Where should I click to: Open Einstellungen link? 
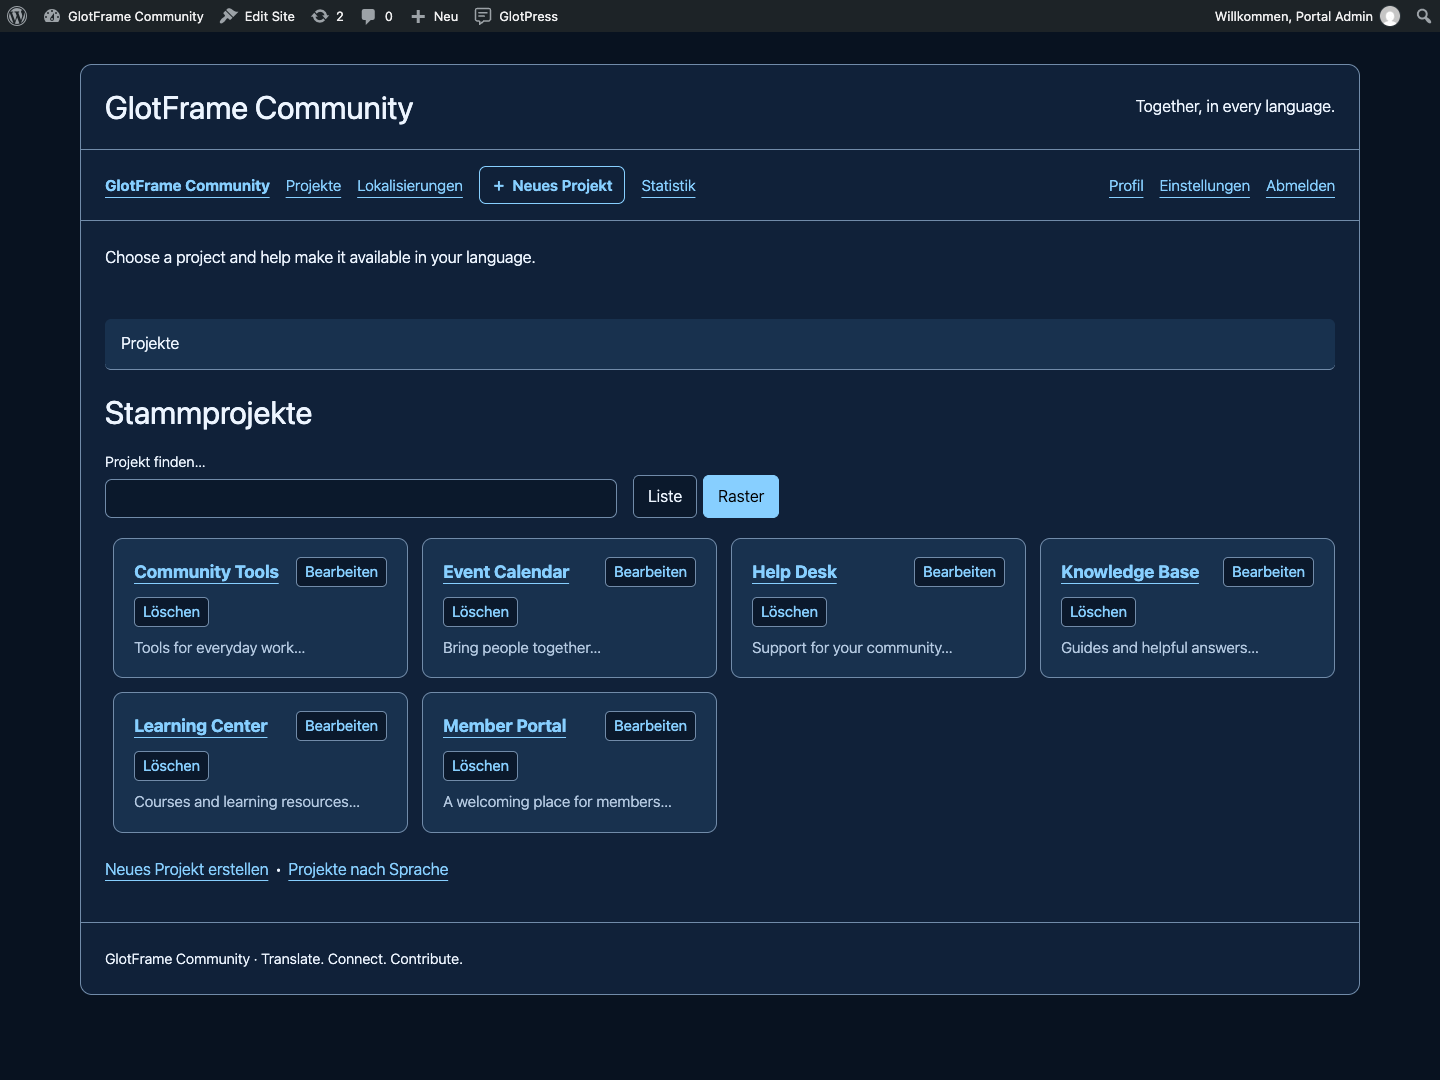click(1204, 186)
